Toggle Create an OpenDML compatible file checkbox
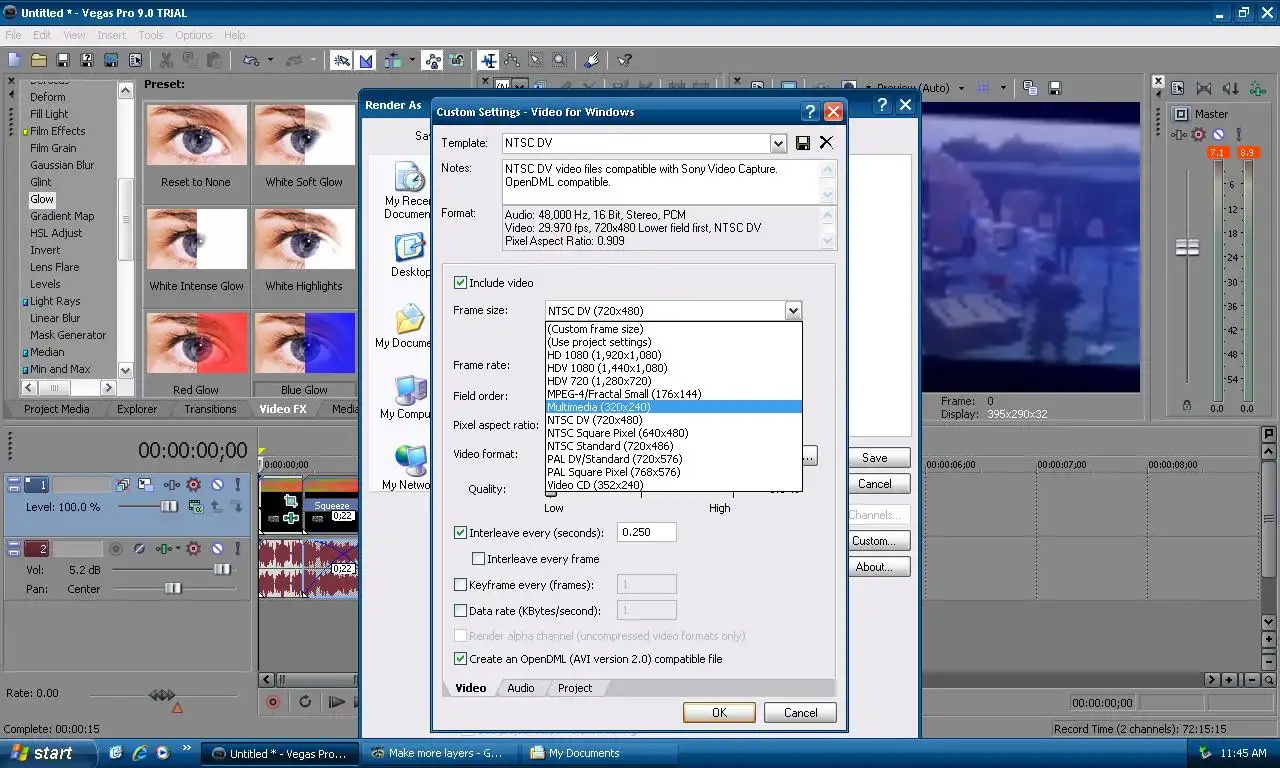Image resolution: width=1280 pixels, height=768 pixels. tap(461, 659)
